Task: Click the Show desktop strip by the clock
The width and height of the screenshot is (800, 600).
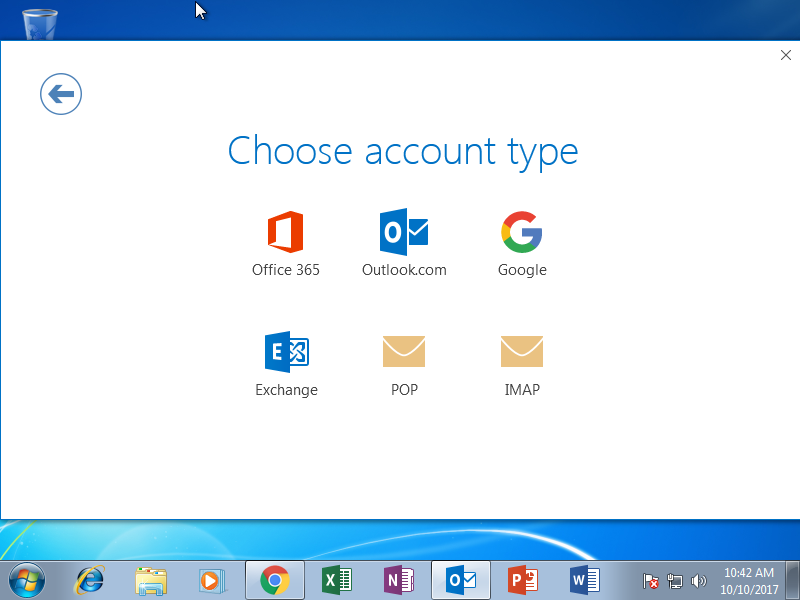Action: [792, 581]
